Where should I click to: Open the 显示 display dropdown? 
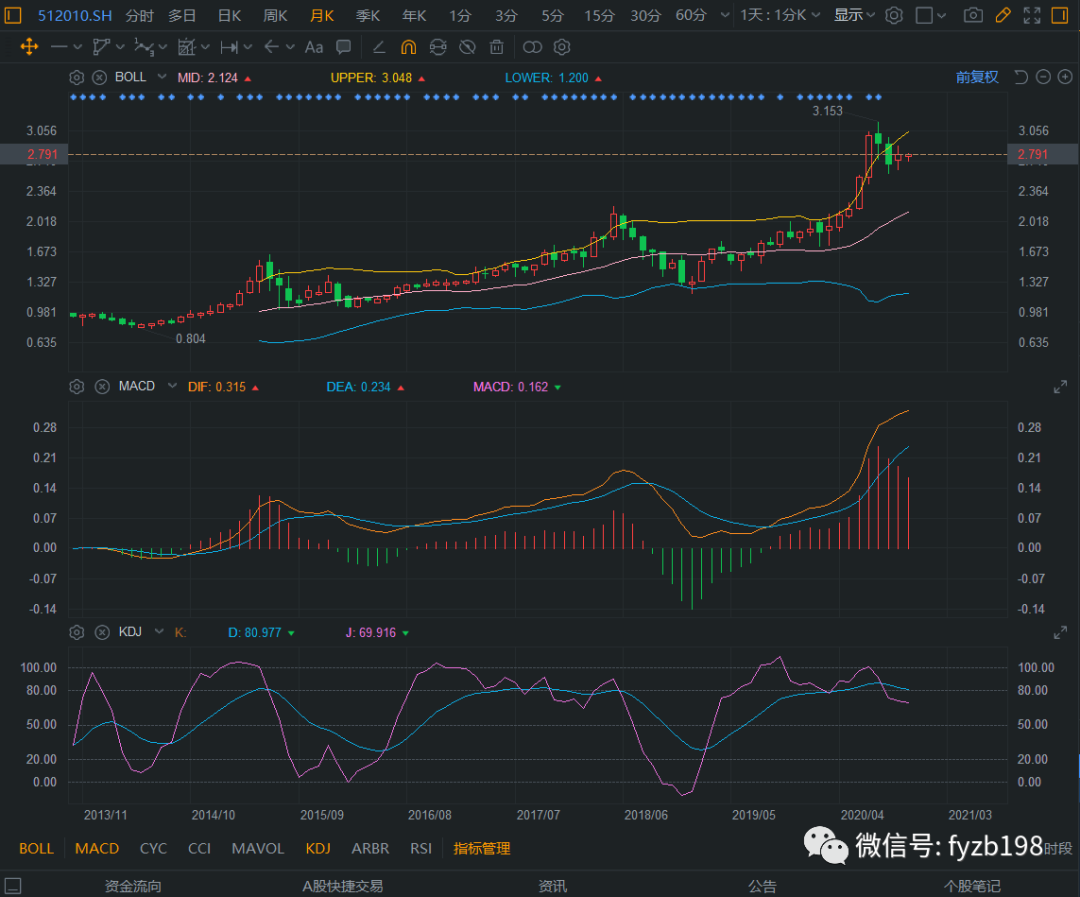(x=855, y=16)
